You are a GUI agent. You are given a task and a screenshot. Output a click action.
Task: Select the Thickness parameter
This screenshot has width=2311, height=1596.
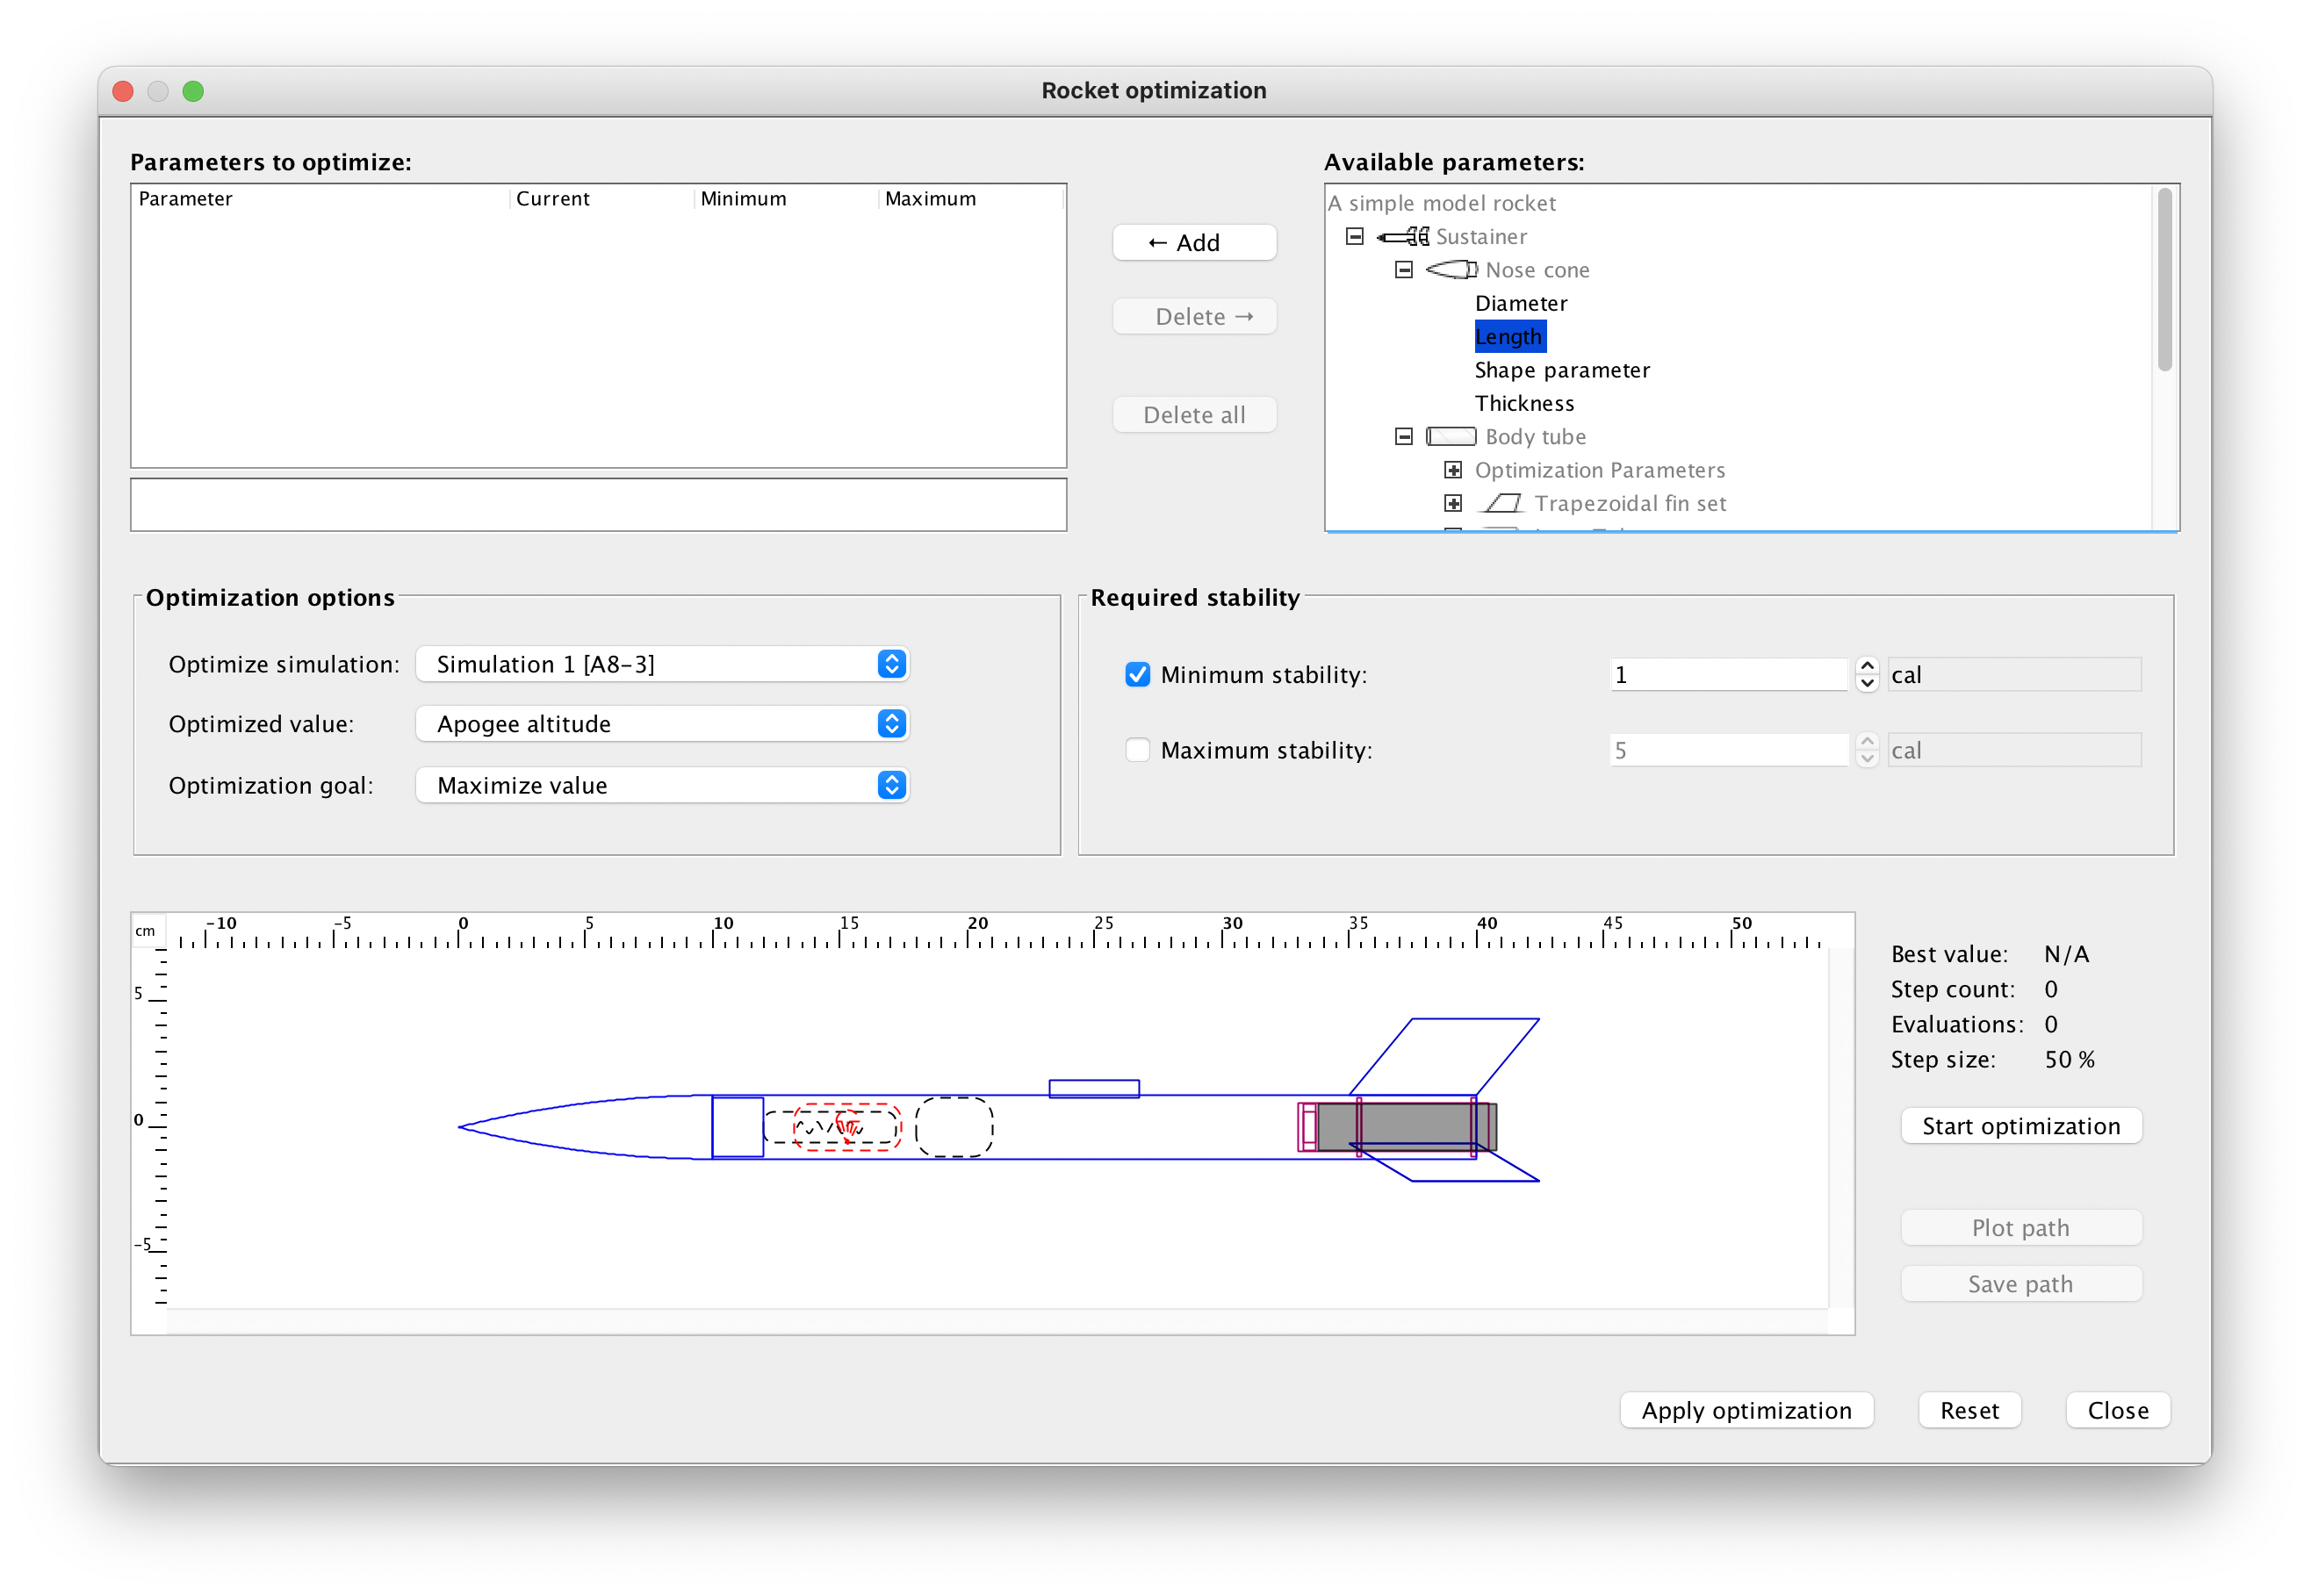tap(1524, 403)
